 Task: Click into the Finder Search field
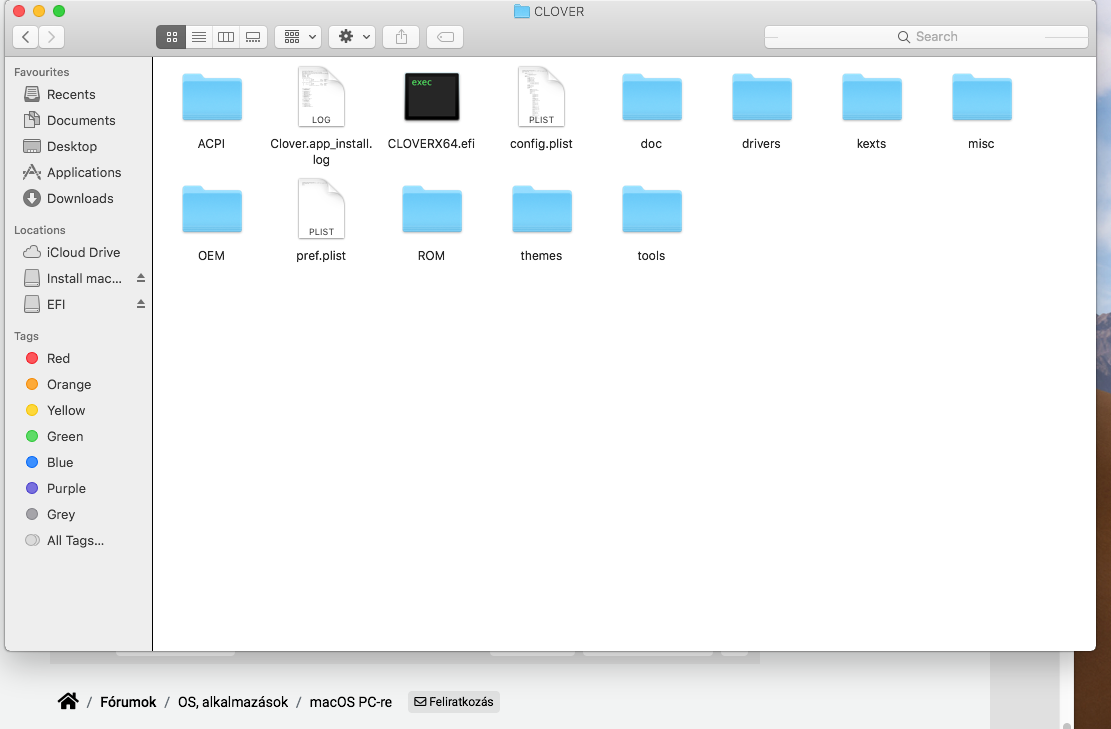coord(926,37)
